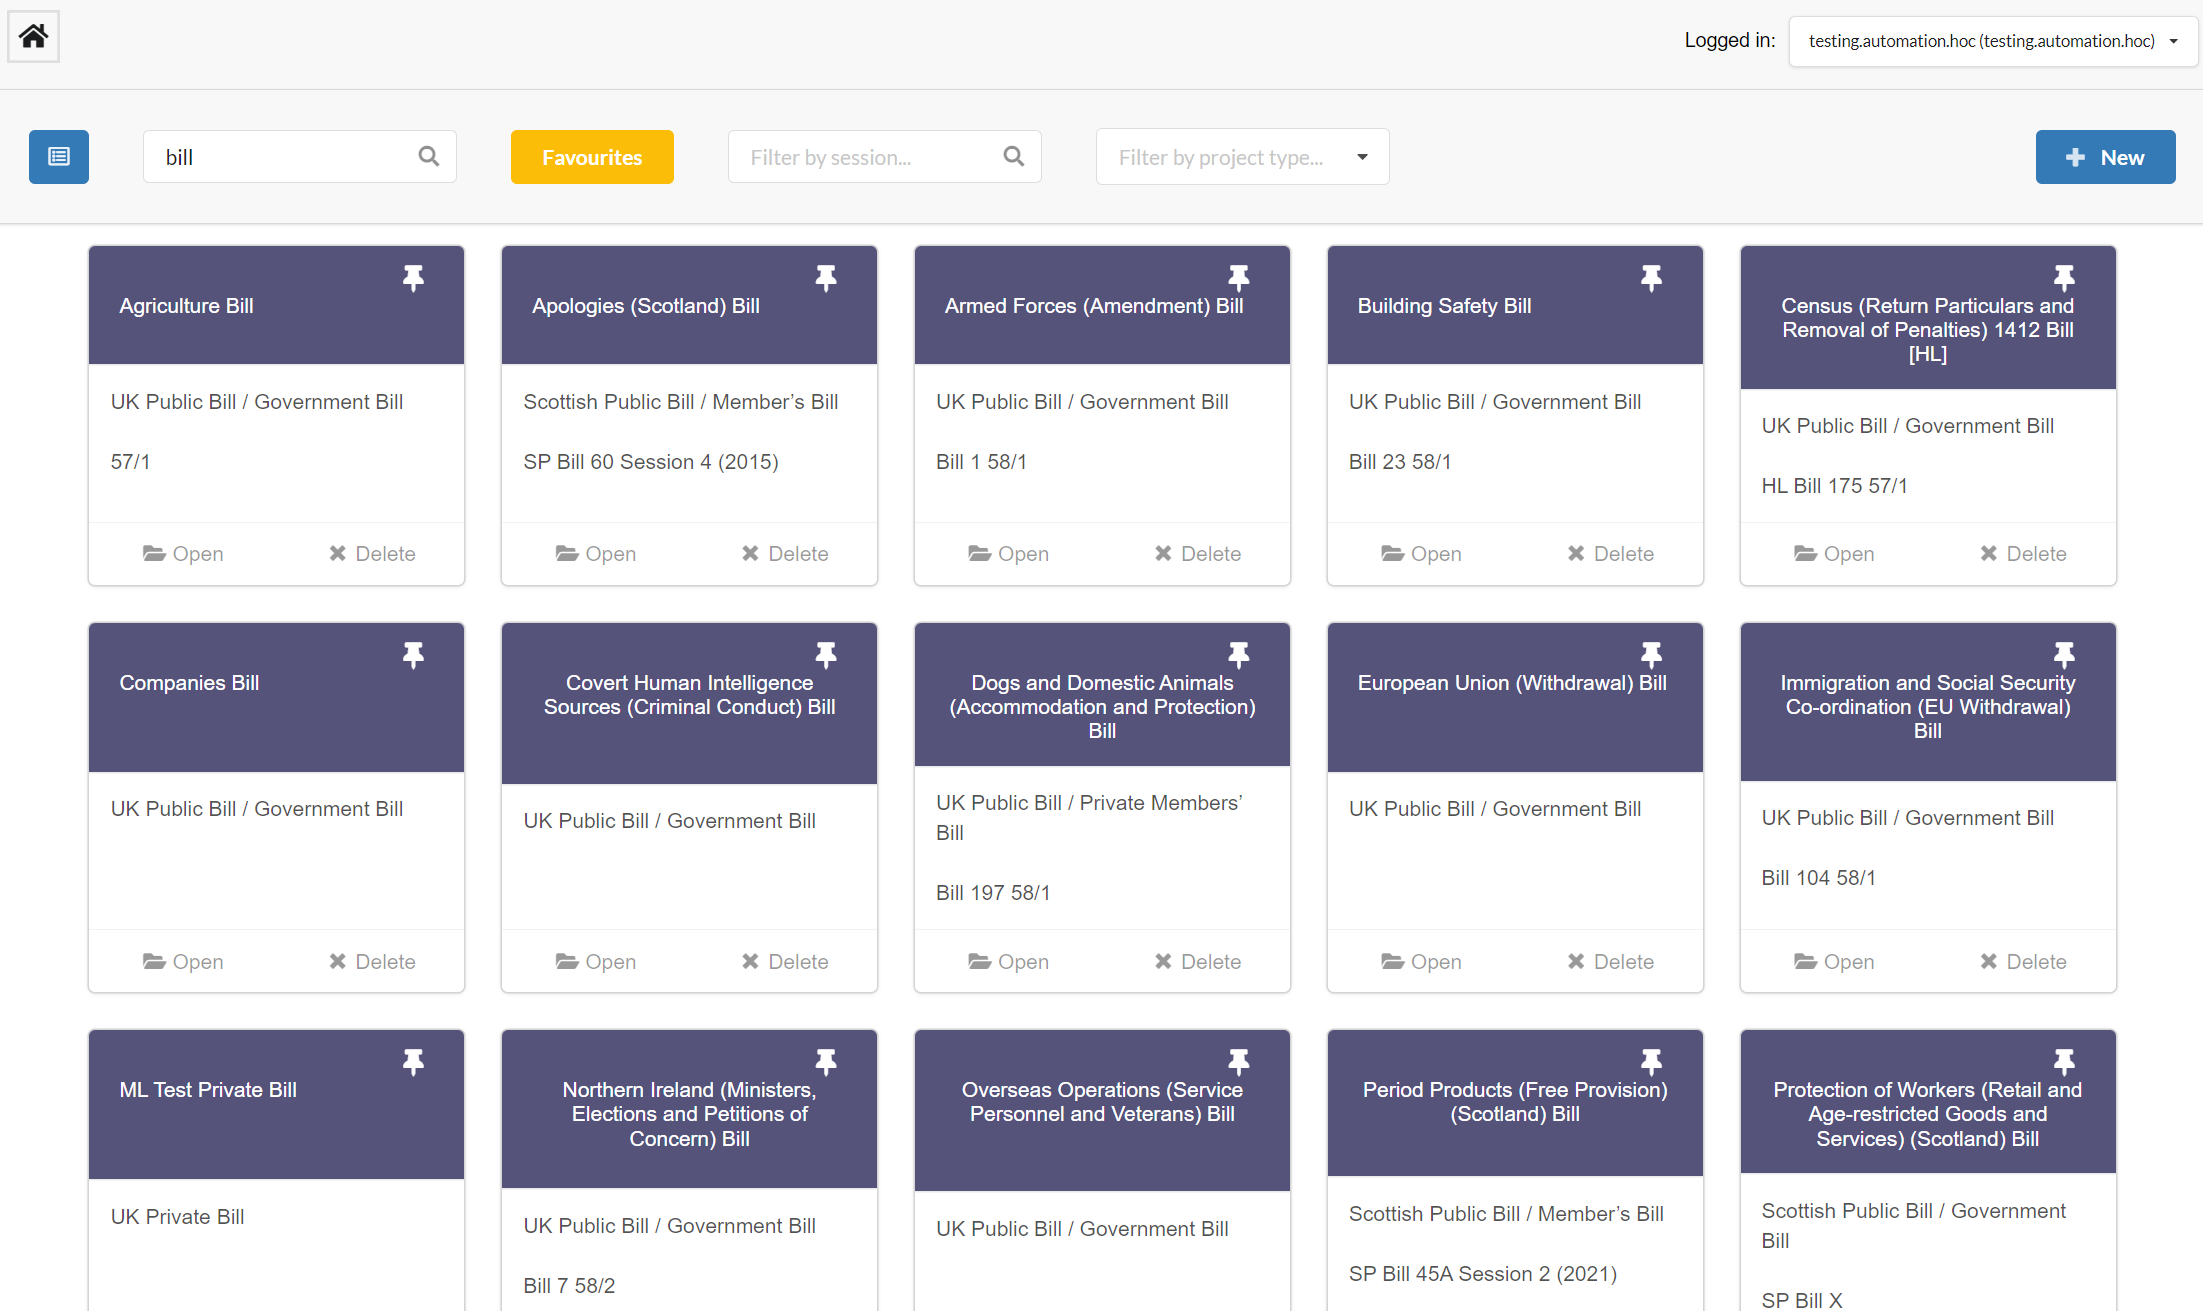Delete the European Union (Withdrawal) Bill
Screen dimensions: 2203x1311
1611,962
